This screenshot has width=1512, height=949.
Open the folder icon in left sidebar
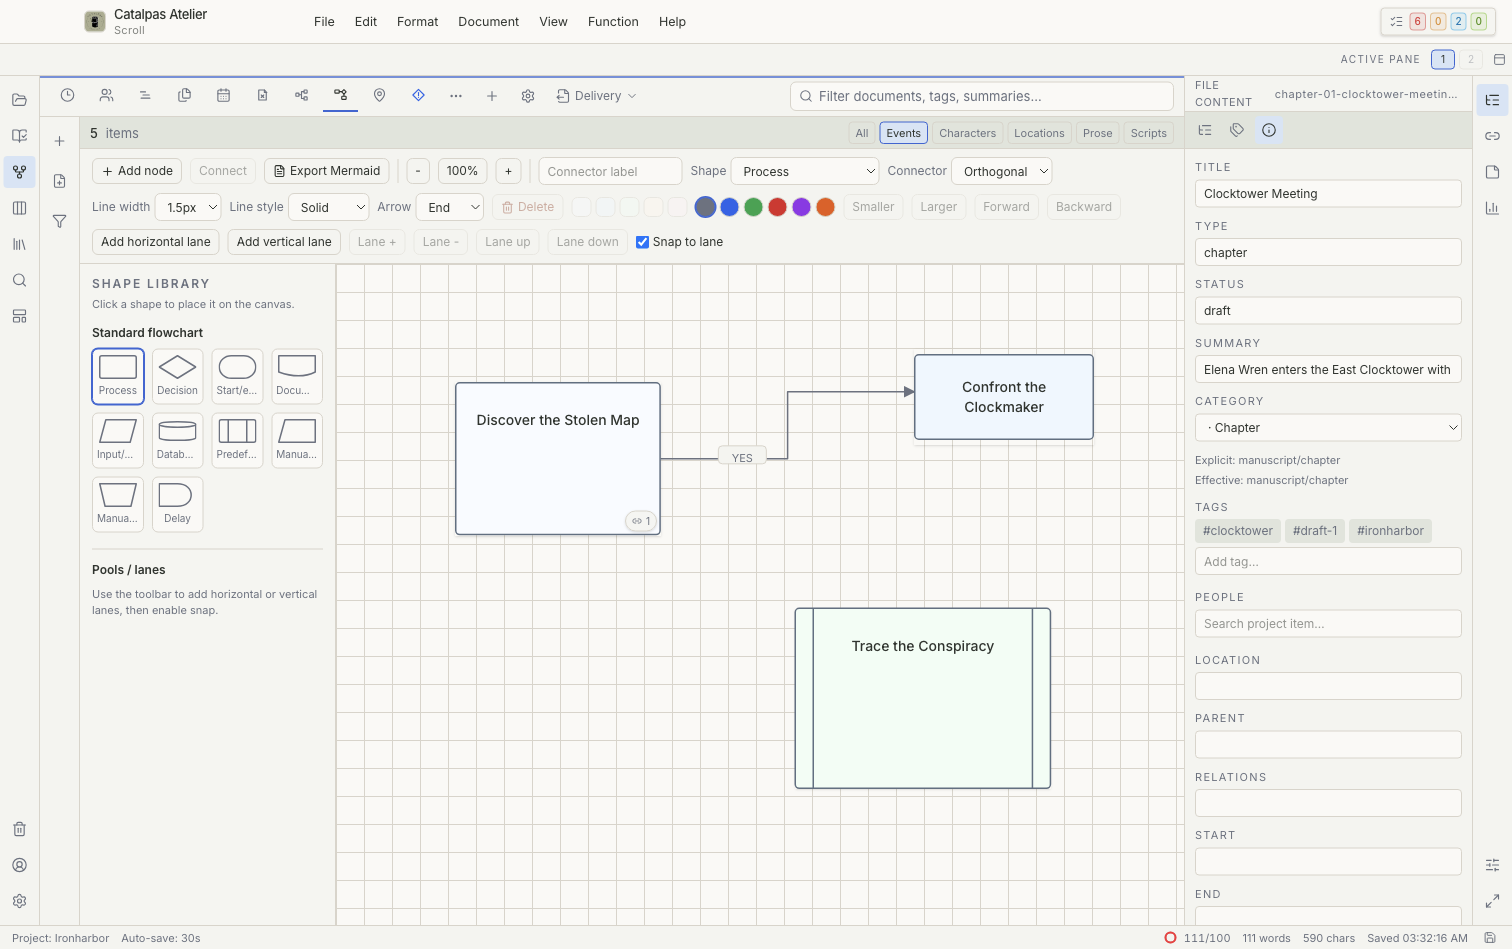click(x=19, y=100)
